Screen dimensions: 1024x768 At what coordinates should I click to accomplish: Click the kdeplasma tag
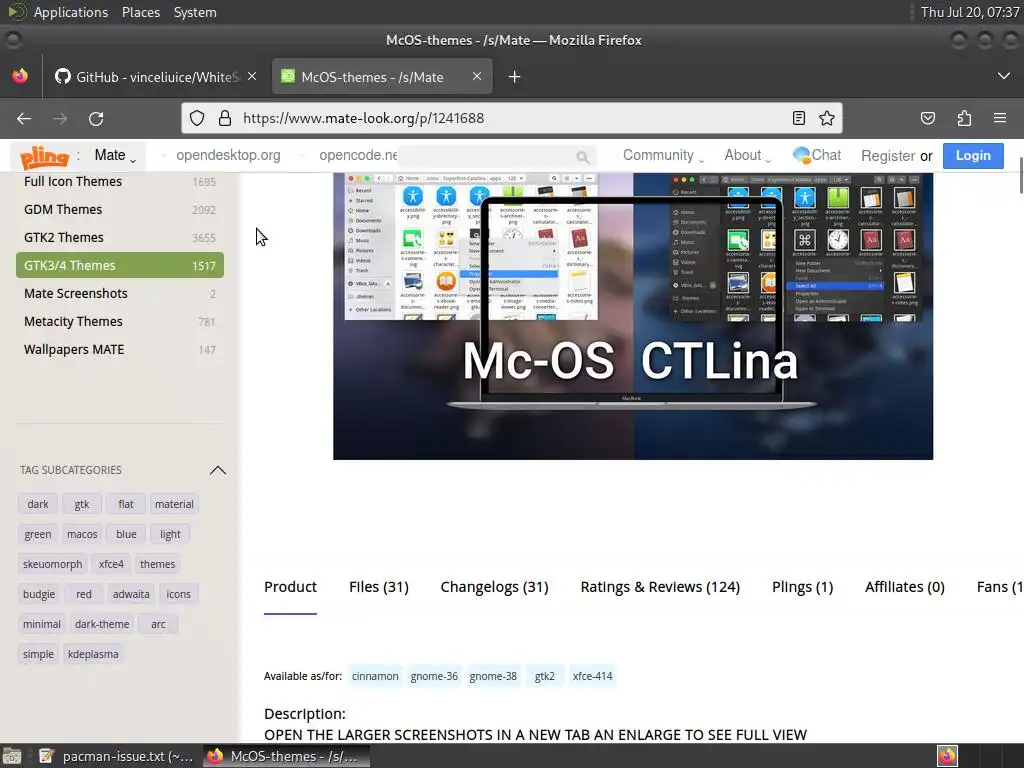pyautogui.click(x=93, y=654)
